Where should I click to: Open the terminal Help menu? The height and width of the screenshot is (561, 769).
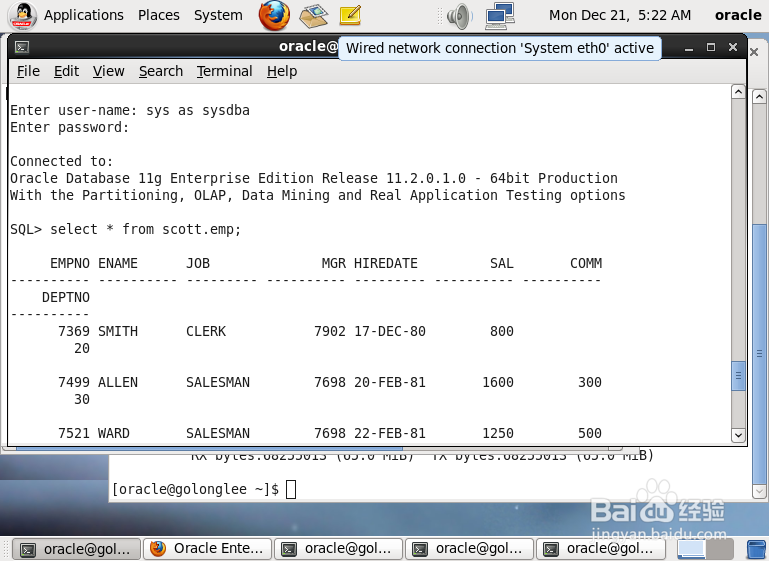click(x=282, y=71)
